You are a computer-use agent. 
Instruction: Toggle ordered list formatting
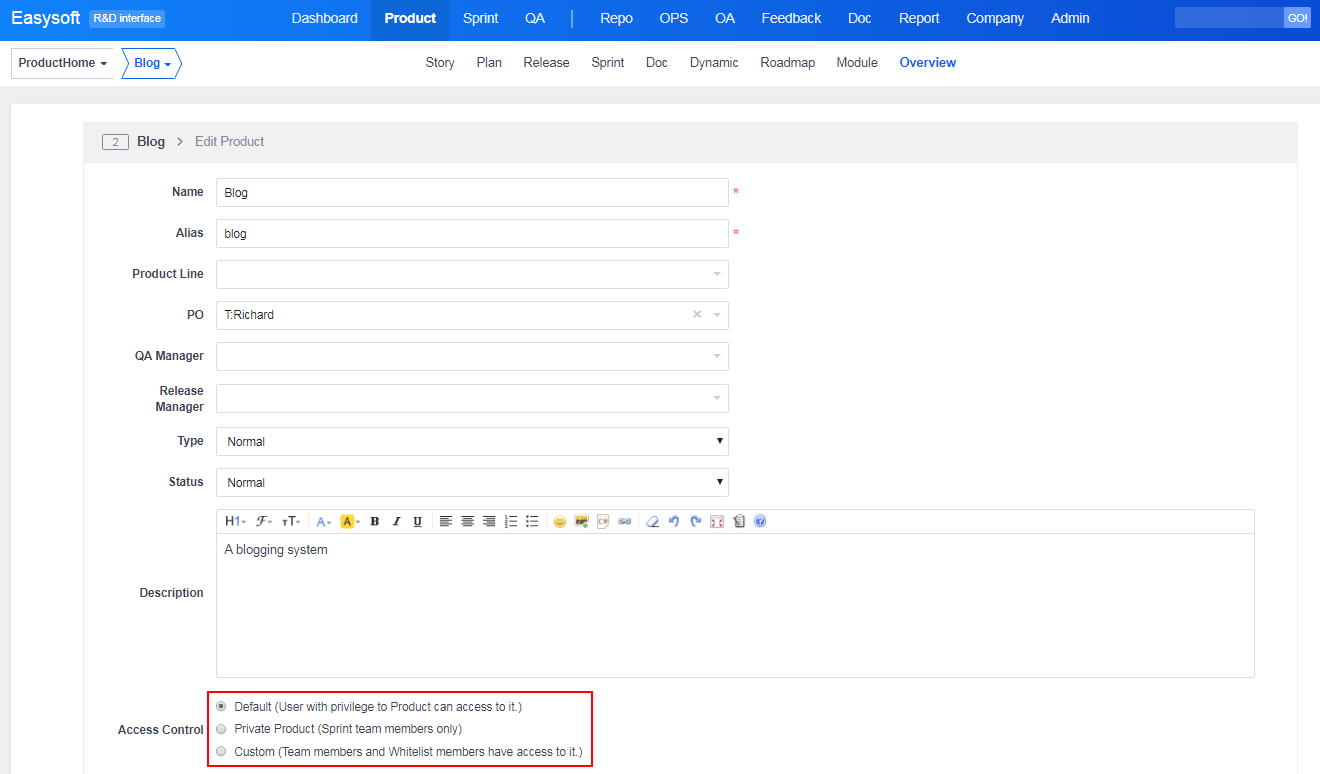click(x=511, y=521)
